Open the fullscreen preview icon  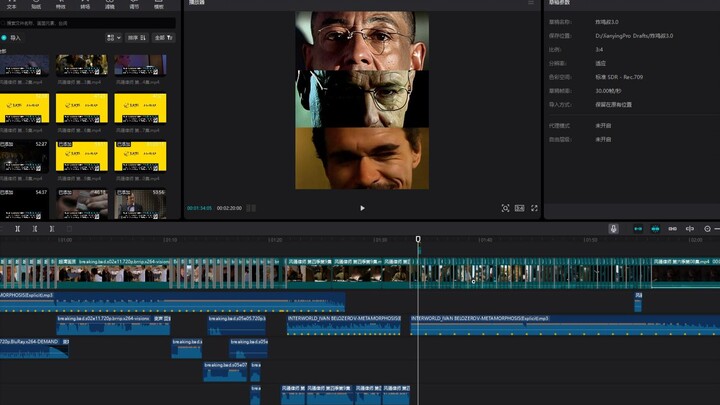[535, 208]
